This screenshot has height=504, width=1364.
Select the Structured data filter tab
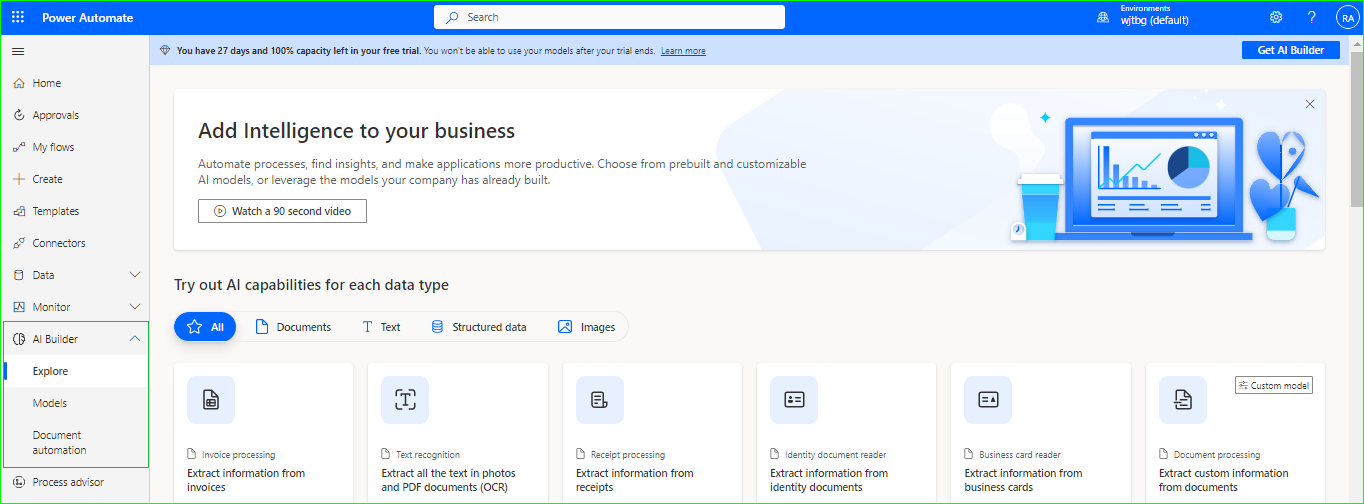478,327
